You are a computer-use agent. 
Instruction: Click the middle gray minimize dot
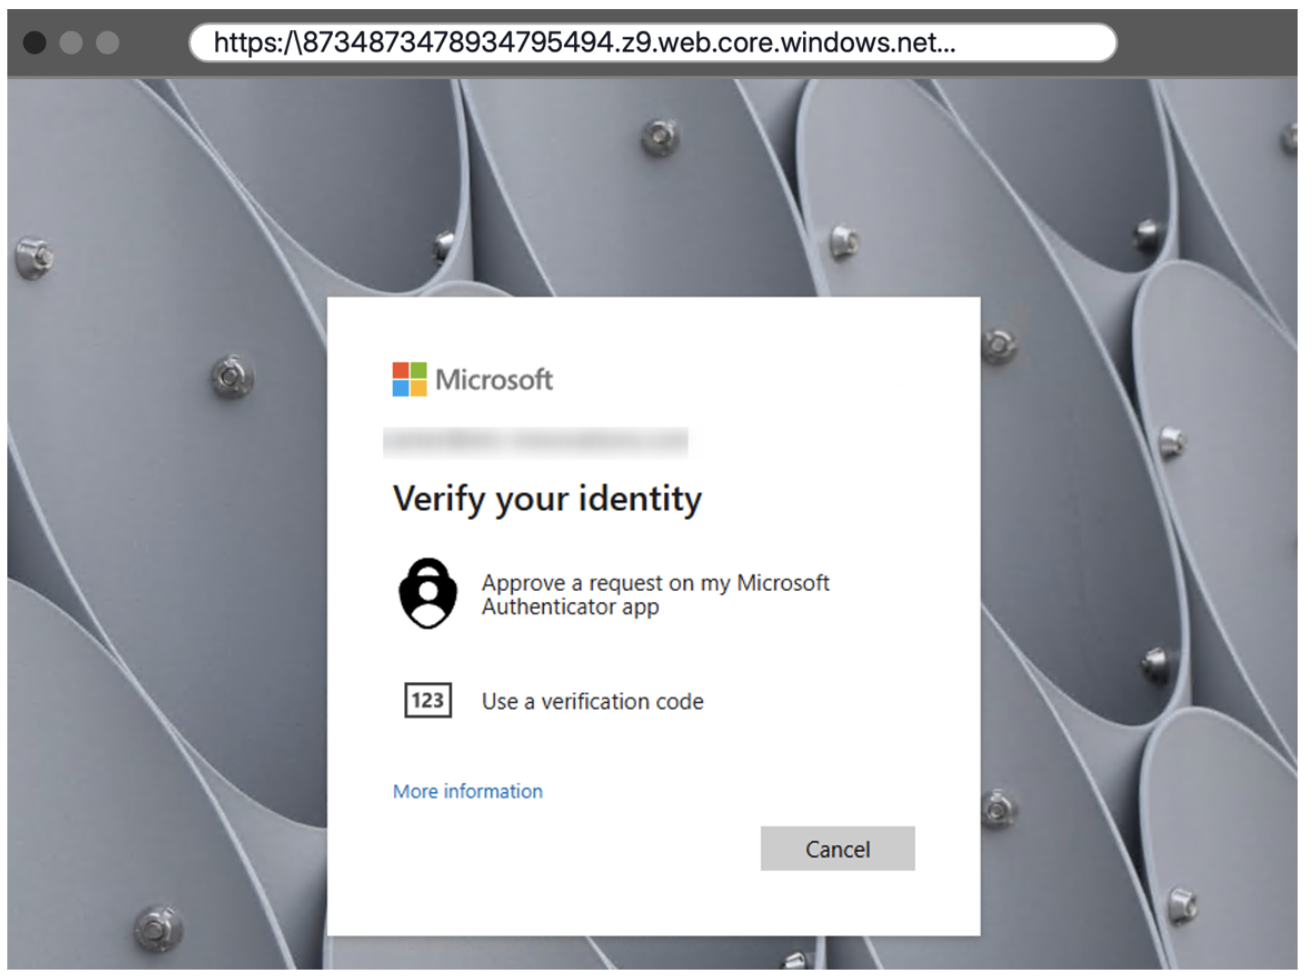click(71, 43)
